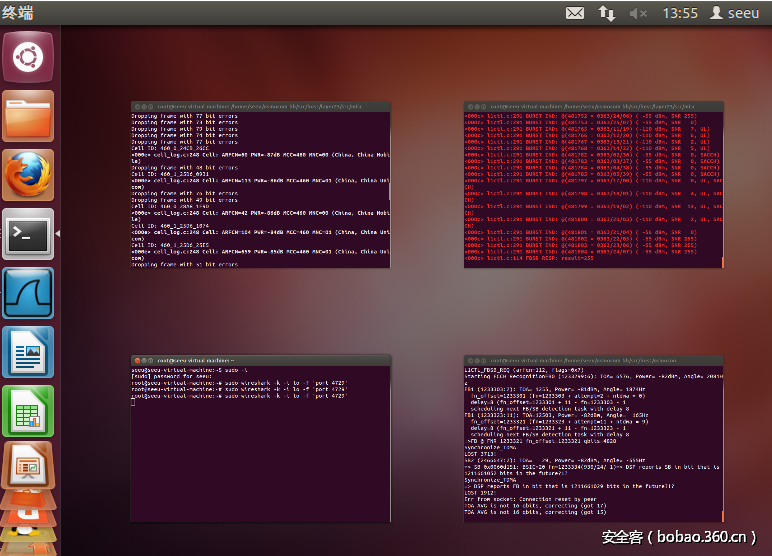The width and height of the screenshot is (772, 556).
Task: Open the Ubuntu Dash home button
Action: [x=28, y=58]
